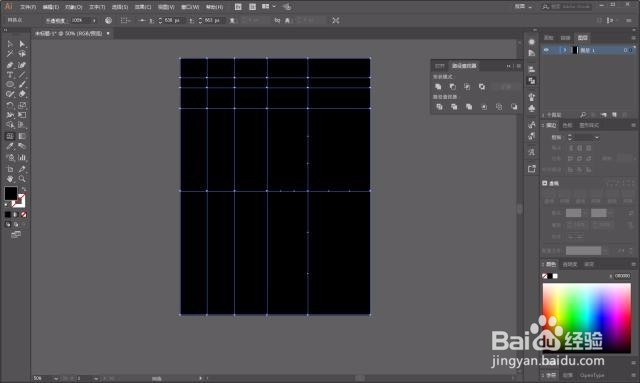Open stroke weight dropdown in Stroke panel

[x=597, y=138]
